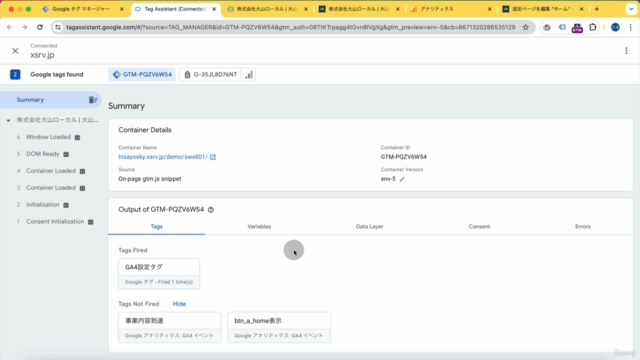
Task: Click the help icon next to Output of GTM-PQZV6W54
Action: [x=211, y=210]
